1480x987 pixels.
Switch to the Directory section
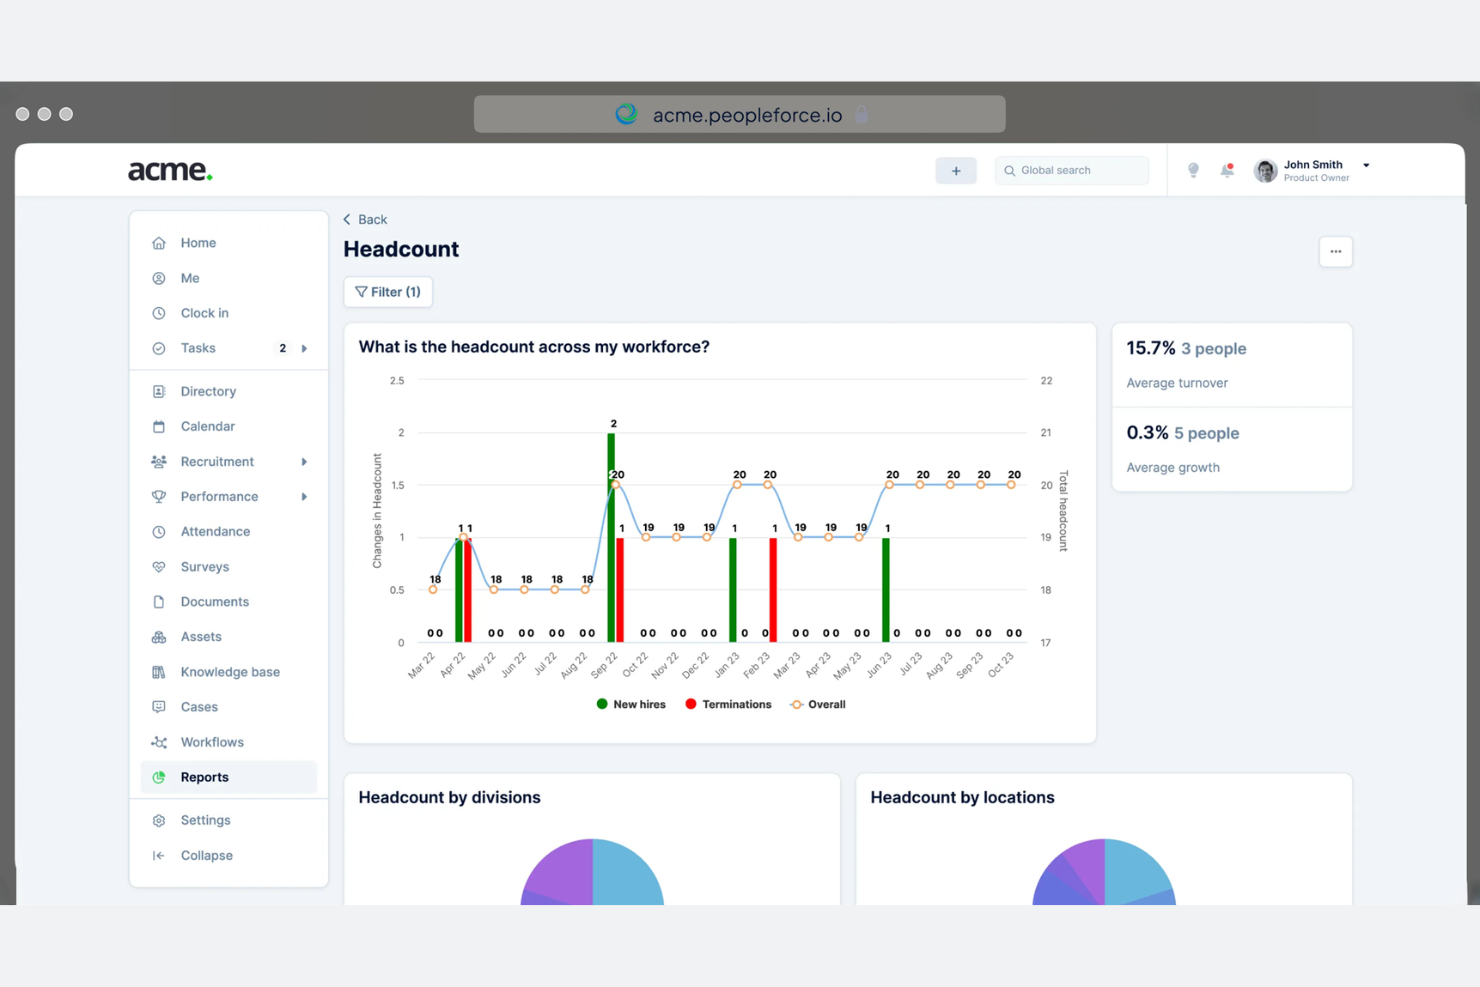pyautogui.click(x=208, y=391)
